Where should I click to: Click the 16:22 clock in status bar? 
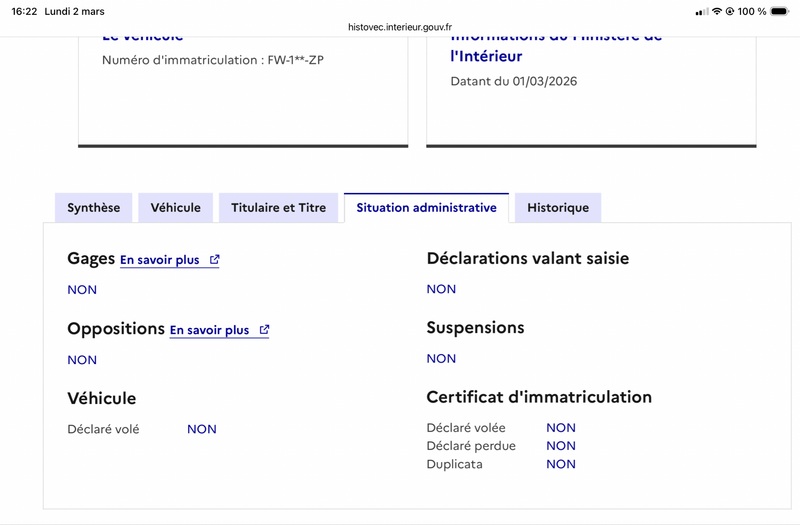[x=27, y=11]
